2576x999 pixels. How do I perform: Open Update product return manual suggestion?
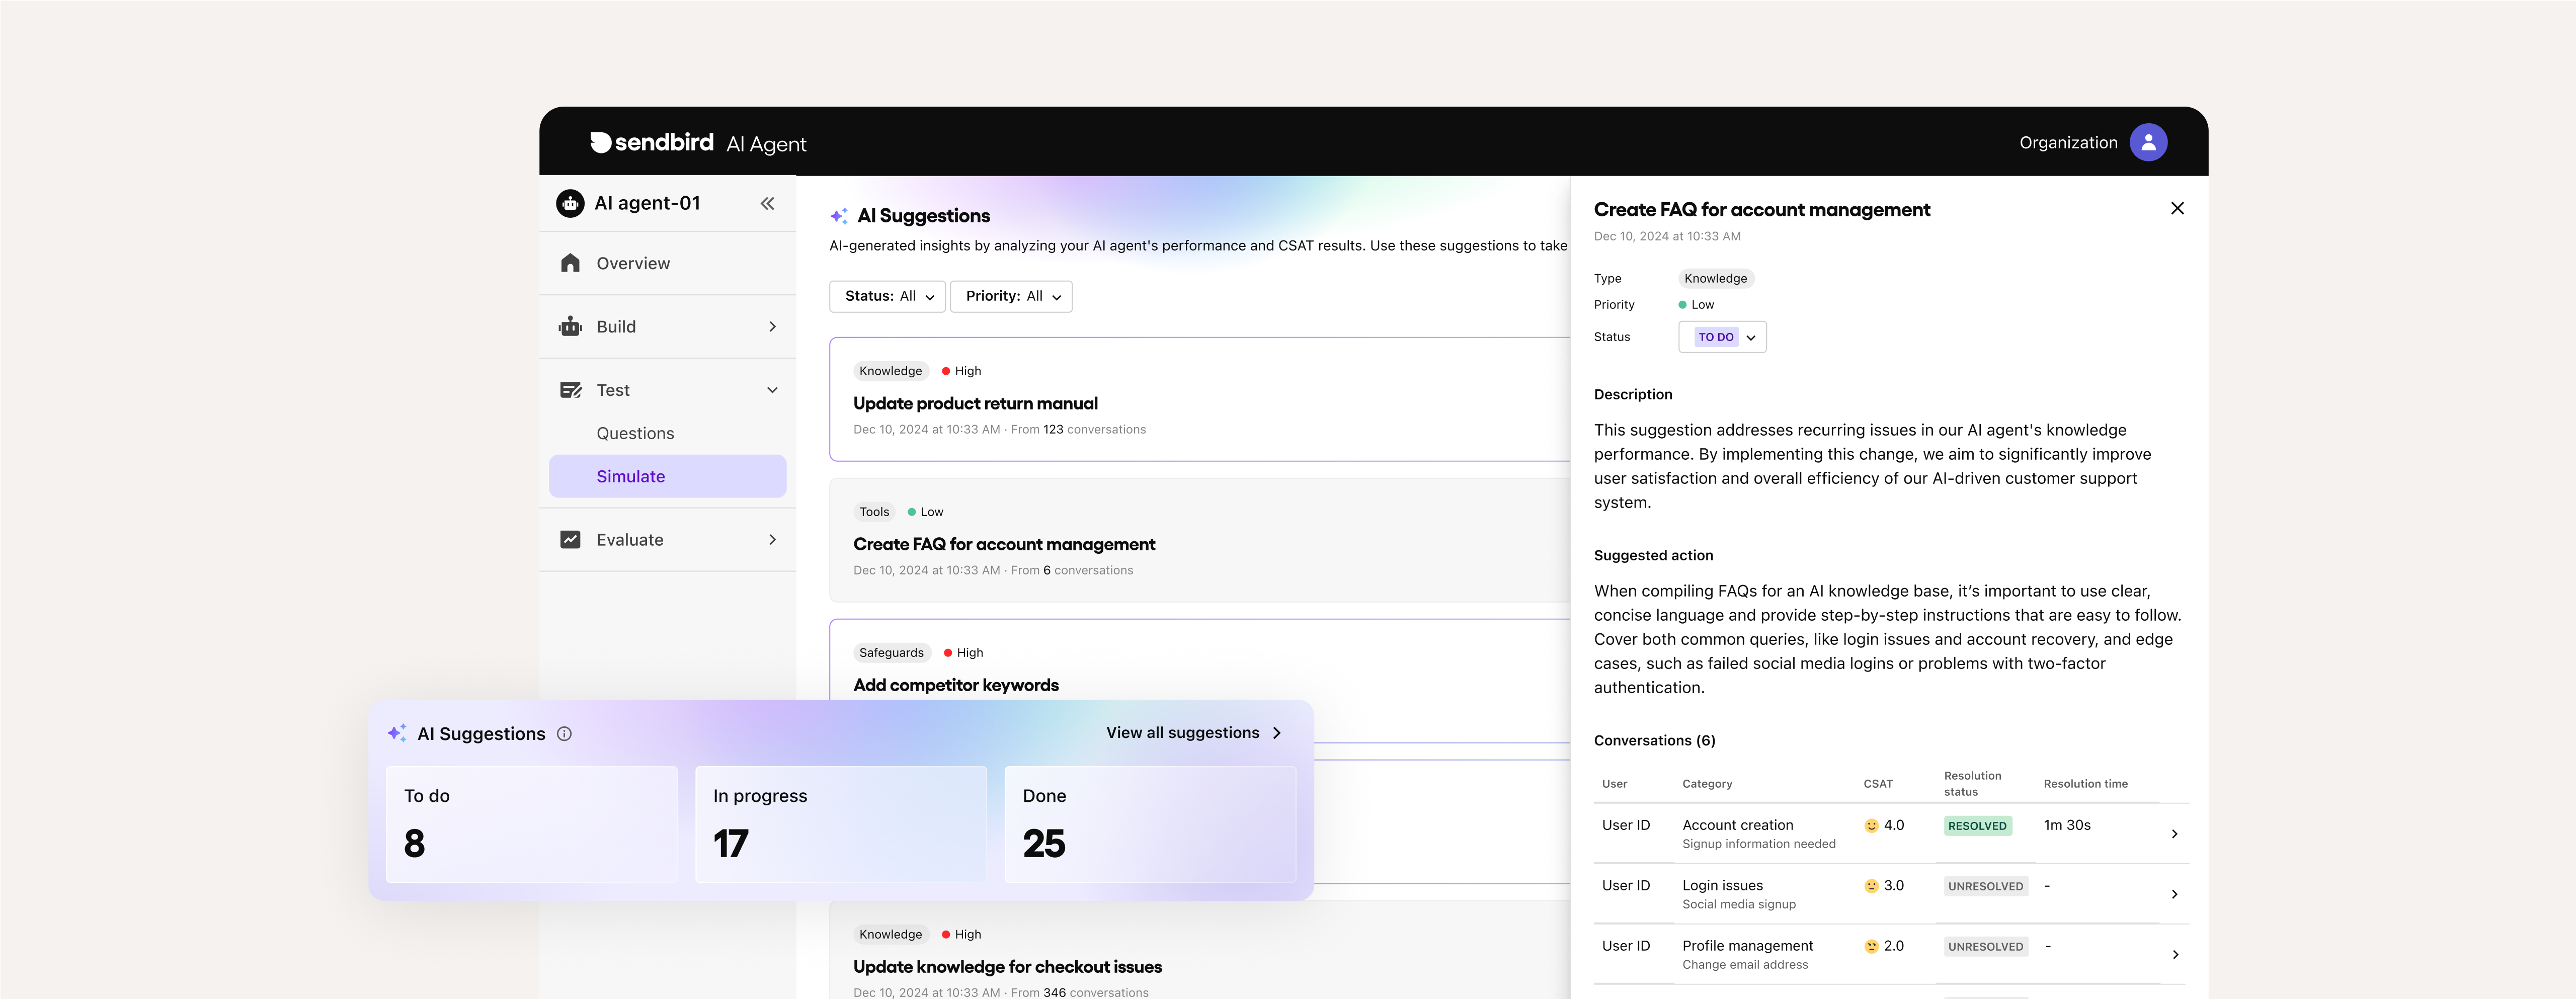point(1199,399)
